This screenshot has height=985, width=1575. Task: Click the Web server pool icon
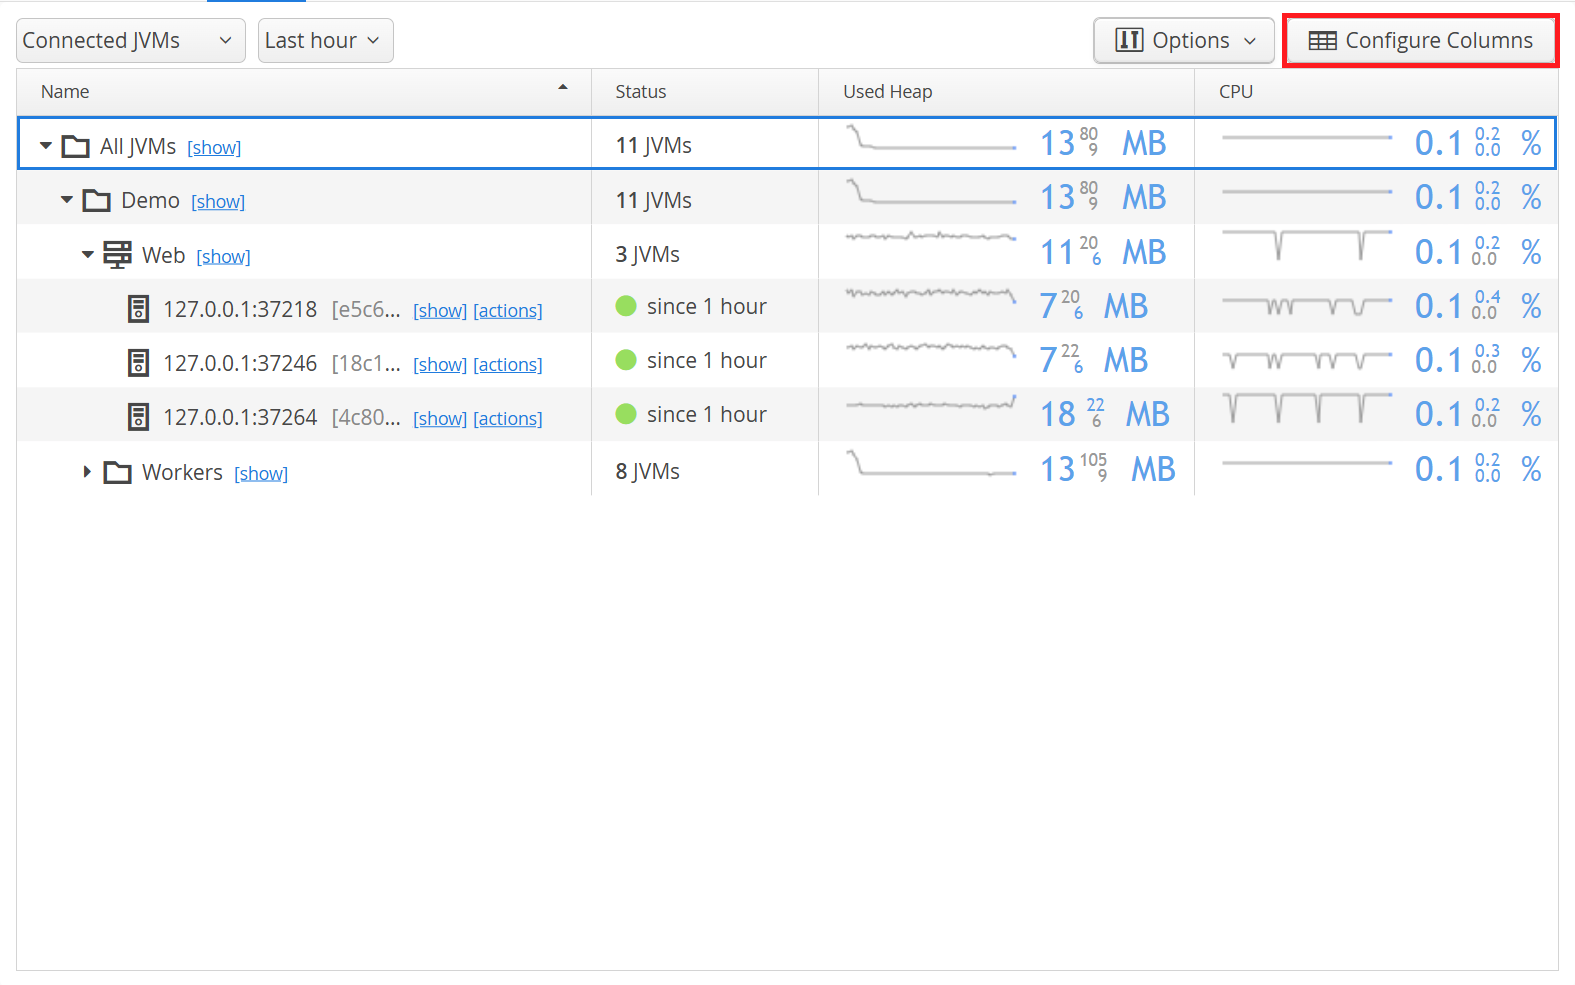tap(118, 255)
